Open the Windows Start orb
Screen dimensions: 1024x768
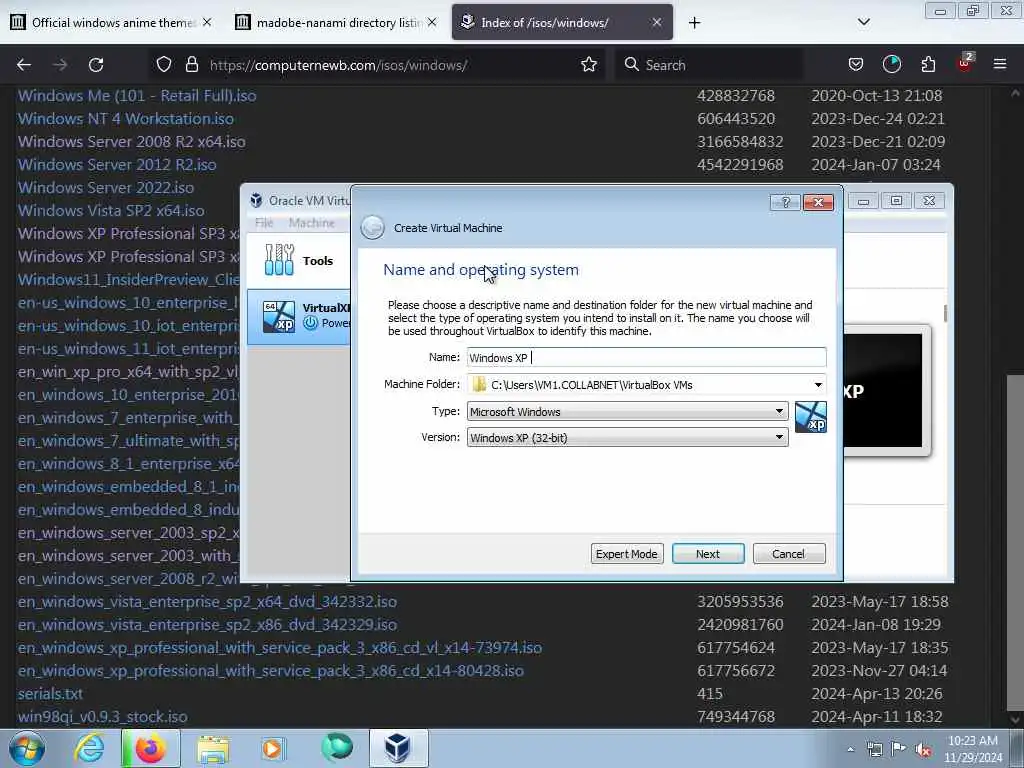click(27, 748)
